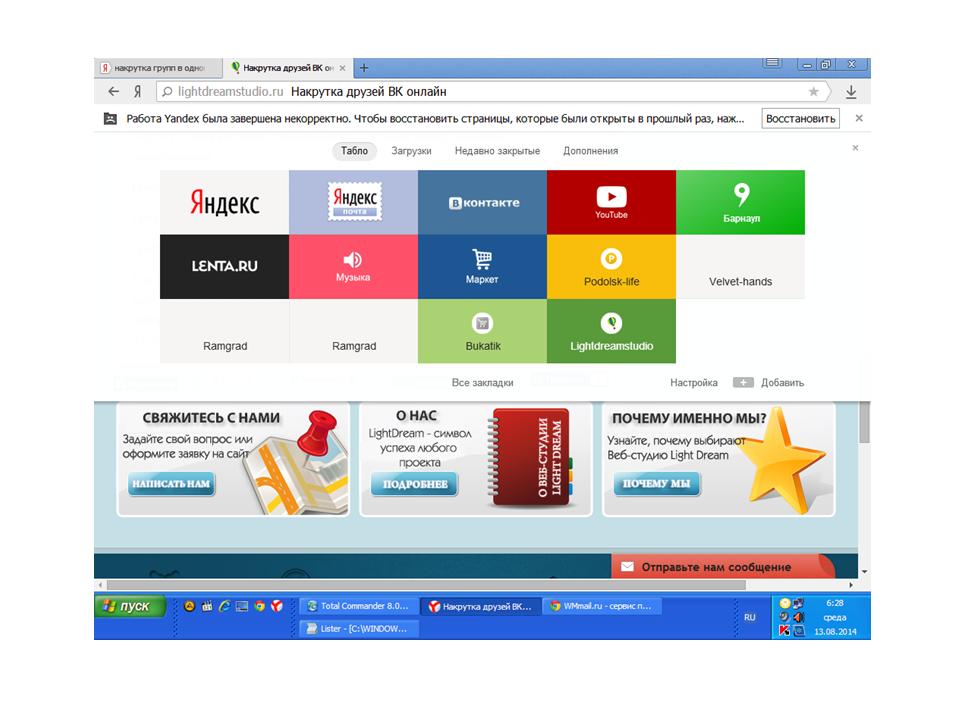Click the Добавить plus button
Viewport: 960px width, 720px height.
(743, 383)
